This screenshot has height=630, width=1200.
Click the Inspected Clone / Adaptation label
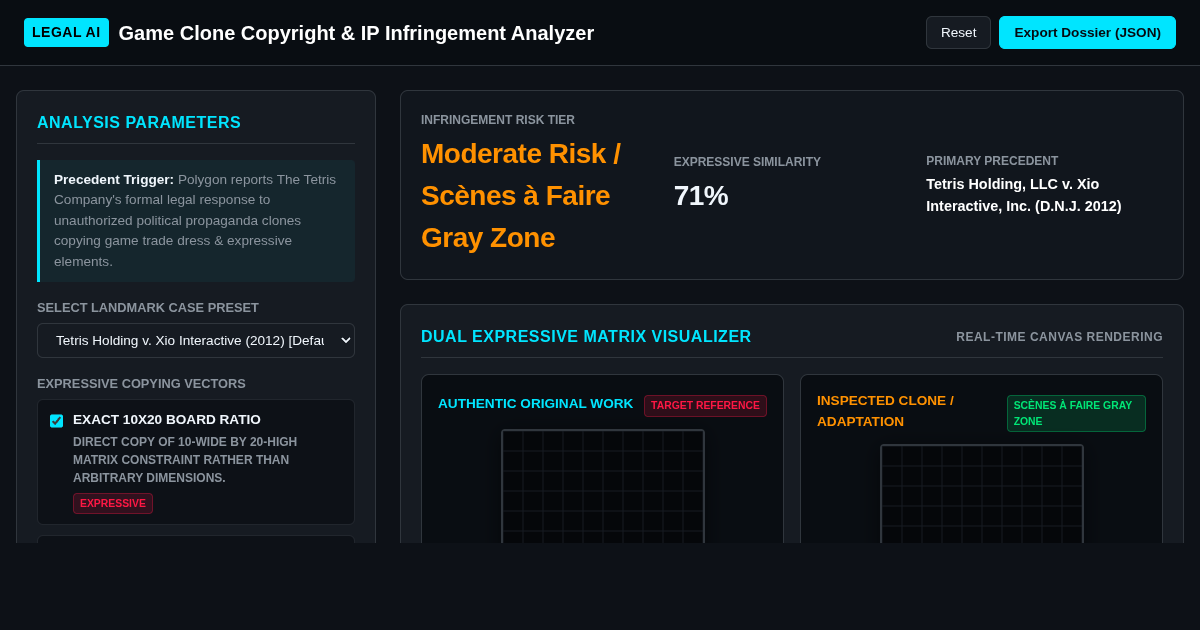[886, 411]
